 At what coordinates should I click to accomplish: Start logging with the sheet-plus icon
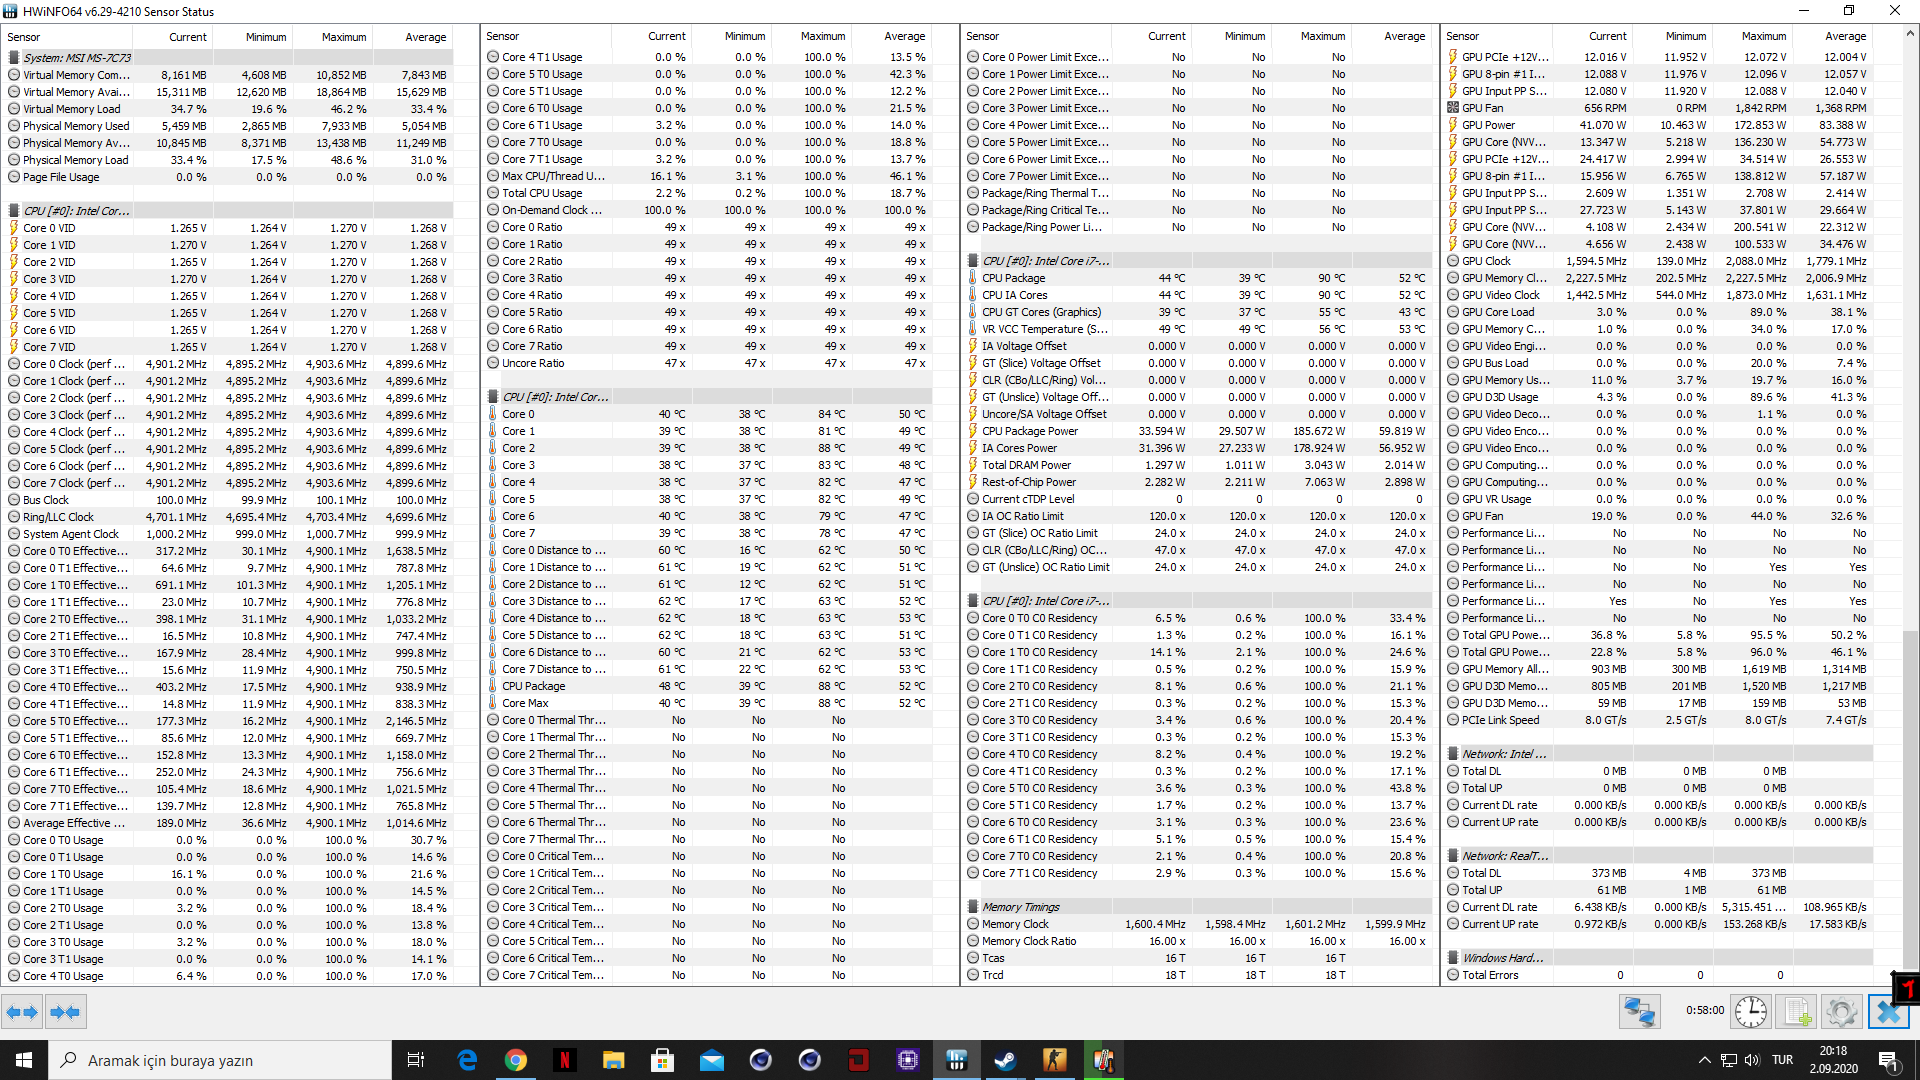(1797, 1012)
